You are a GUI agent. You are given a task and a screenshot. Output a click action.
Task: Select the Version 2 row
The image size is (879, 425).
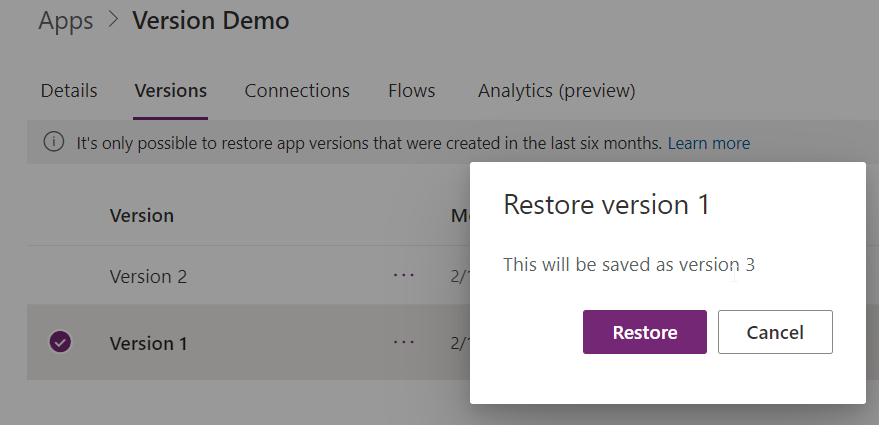coord(248,275)
